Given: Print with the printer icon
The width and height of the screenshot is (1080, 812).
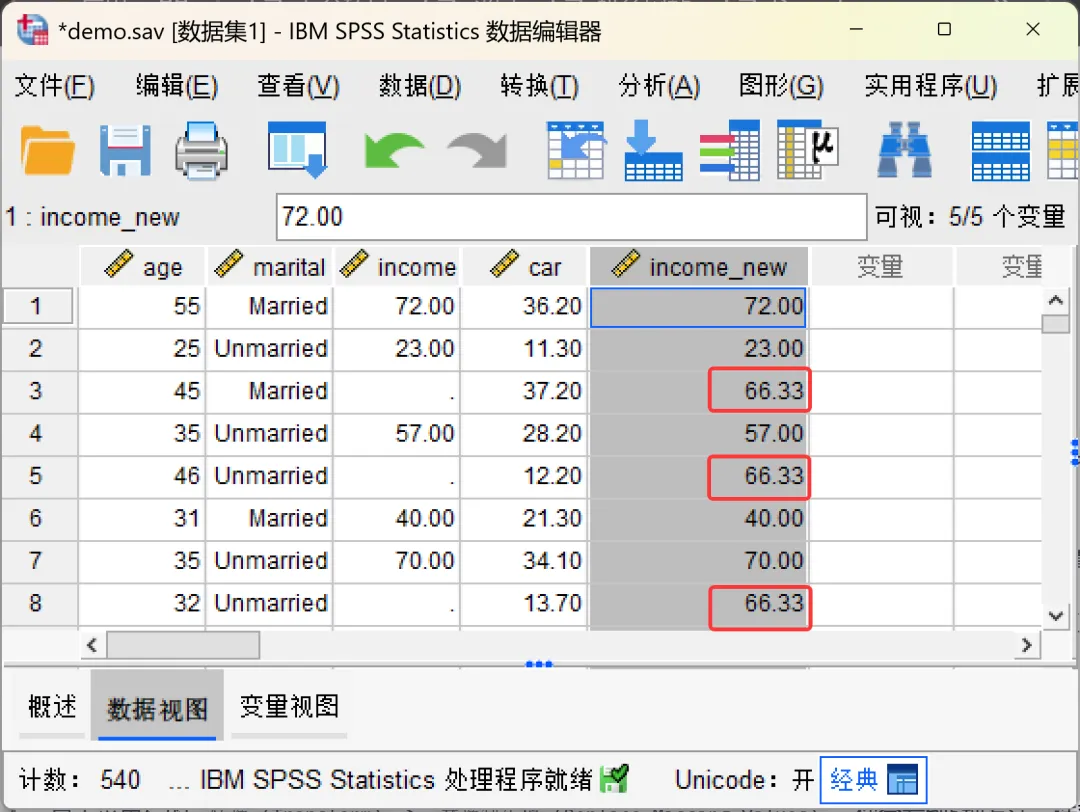Looking at the screenshot, I should 201,151.
